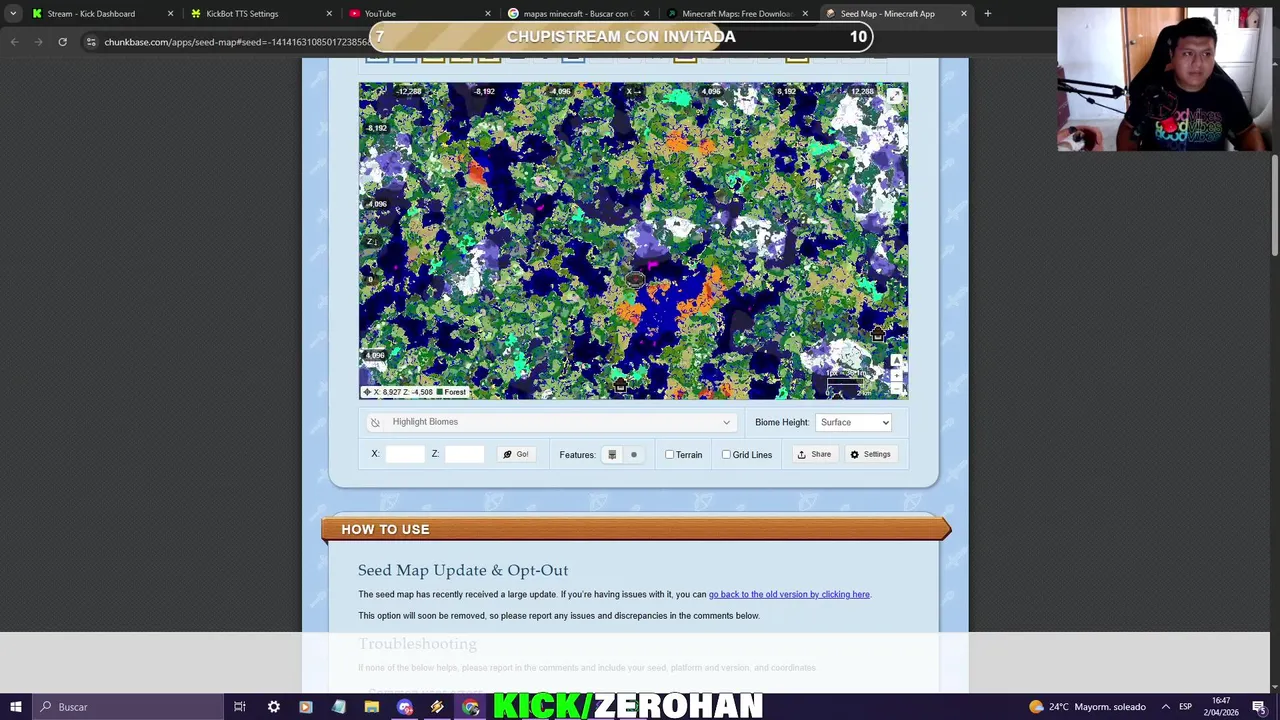
Task: Toggle the structures features icon
Action: pyautogui.click(x=612, y=455)
